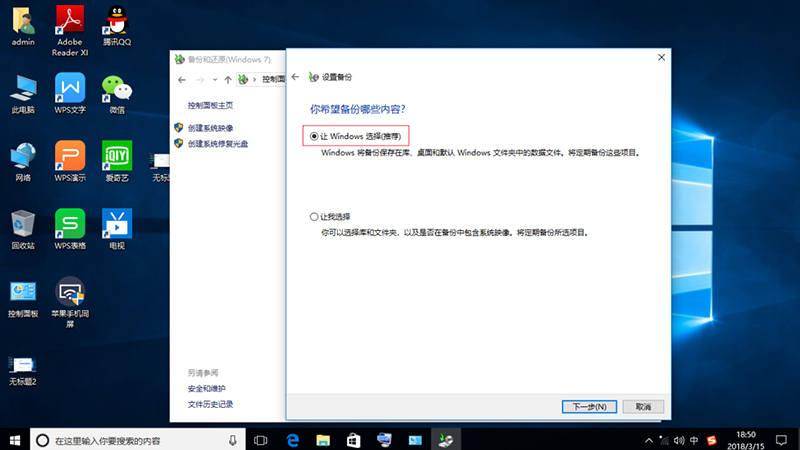The width and height of the screenshot is (800, 450).
Task: Open the Windows Start button
Action: 15,440
